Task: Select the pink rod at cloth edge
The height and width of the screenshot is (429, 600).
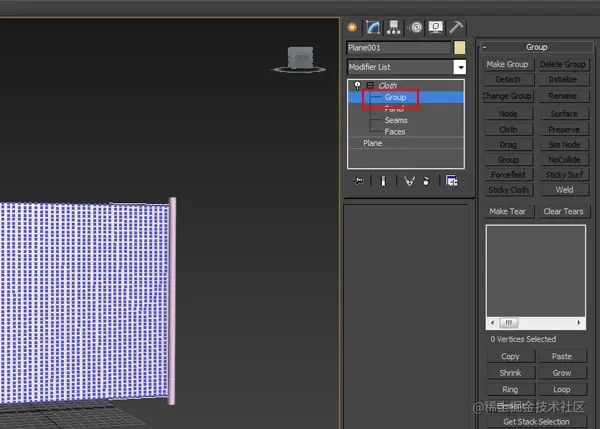Action: pyautogui.click(x=173, y=301)
